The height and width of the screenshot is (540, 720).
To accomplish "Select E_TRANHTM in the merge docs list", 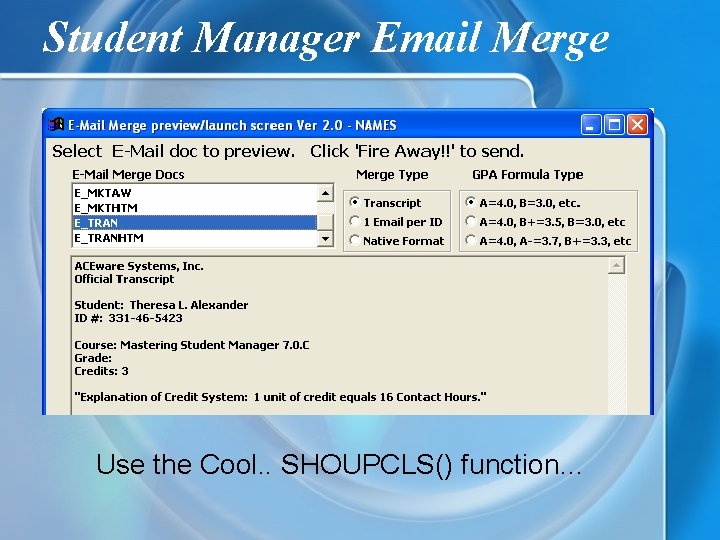I will coord(195,238).
